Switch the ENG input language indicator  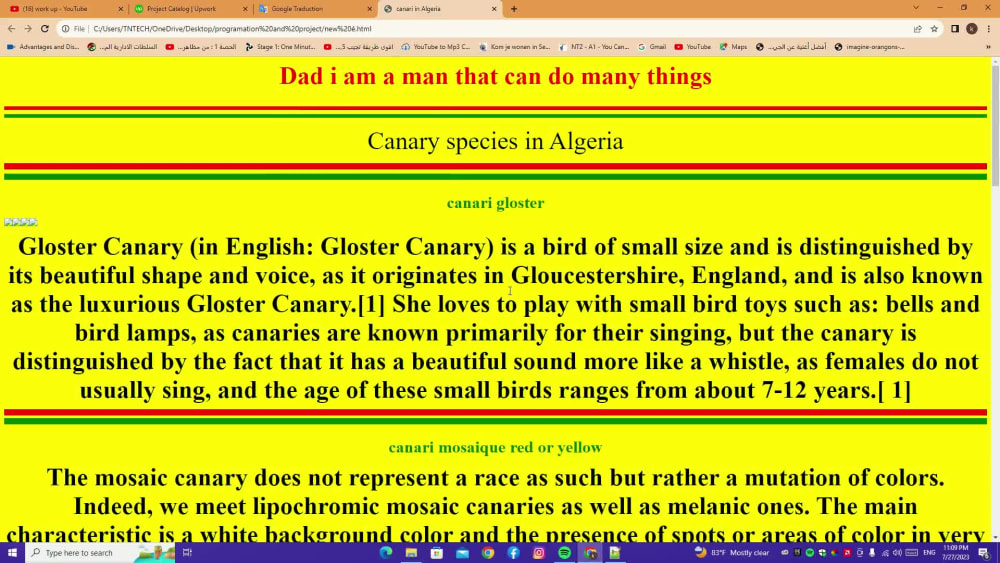click(x=929, y=552)
